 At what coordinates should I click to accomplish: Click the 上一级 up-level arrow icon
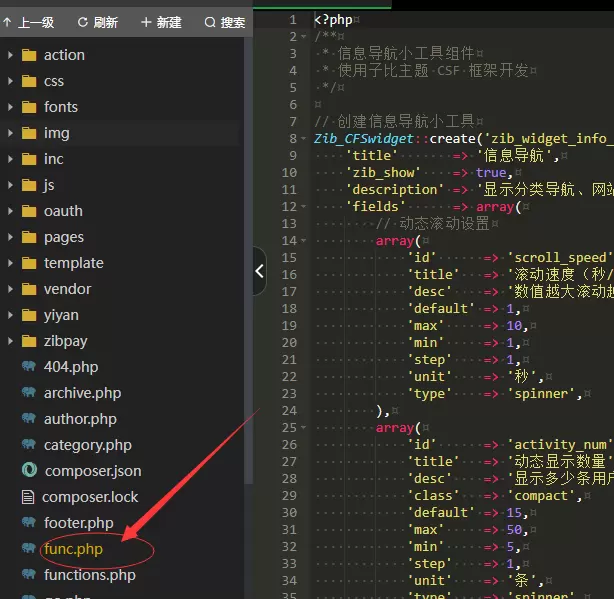point(7,22)
